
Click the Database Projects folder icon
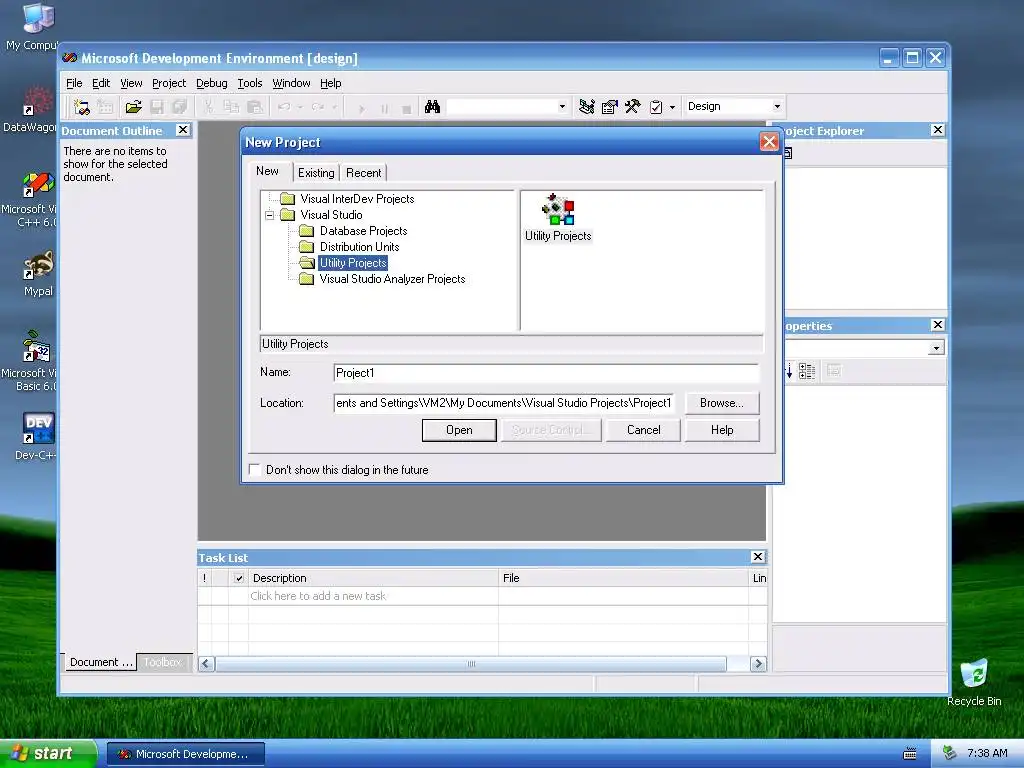[306, 231]
